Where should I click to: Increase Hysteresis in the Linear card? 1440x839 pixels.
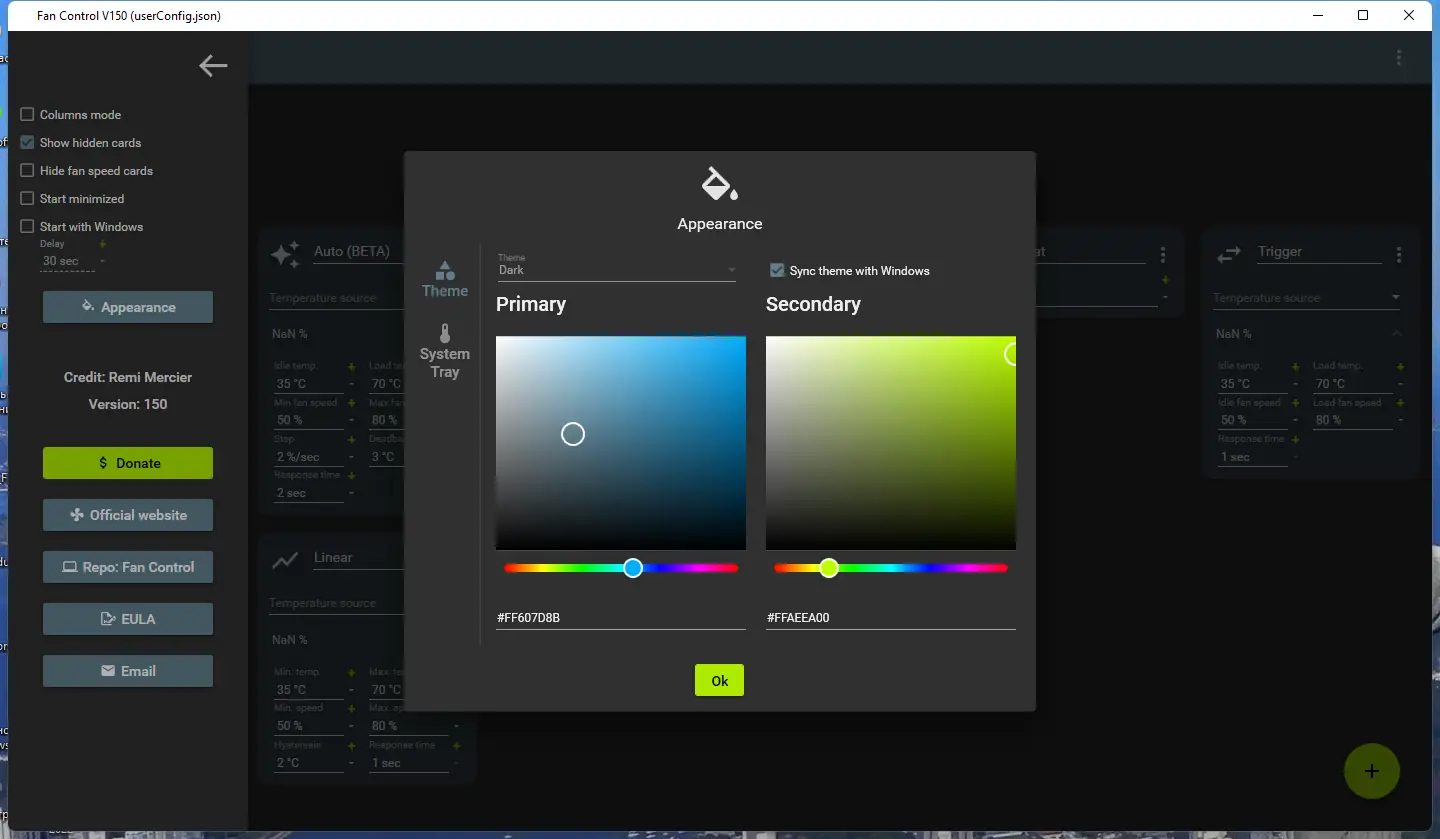[351, 745]
